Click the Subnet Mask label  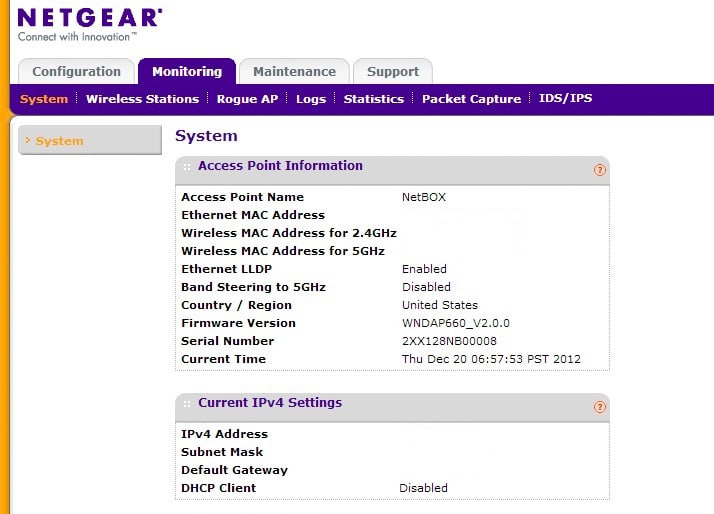[222, 452]
